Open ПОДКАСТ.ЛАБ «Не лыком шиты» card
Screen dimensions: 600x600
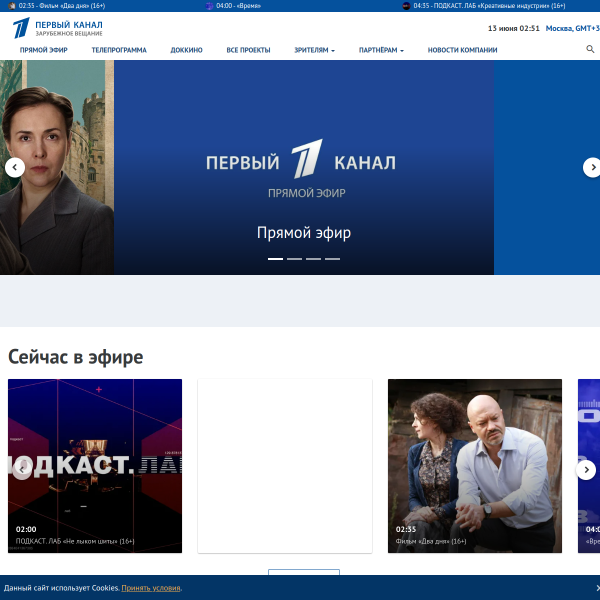pyautogui.click(x=95, y=466)
